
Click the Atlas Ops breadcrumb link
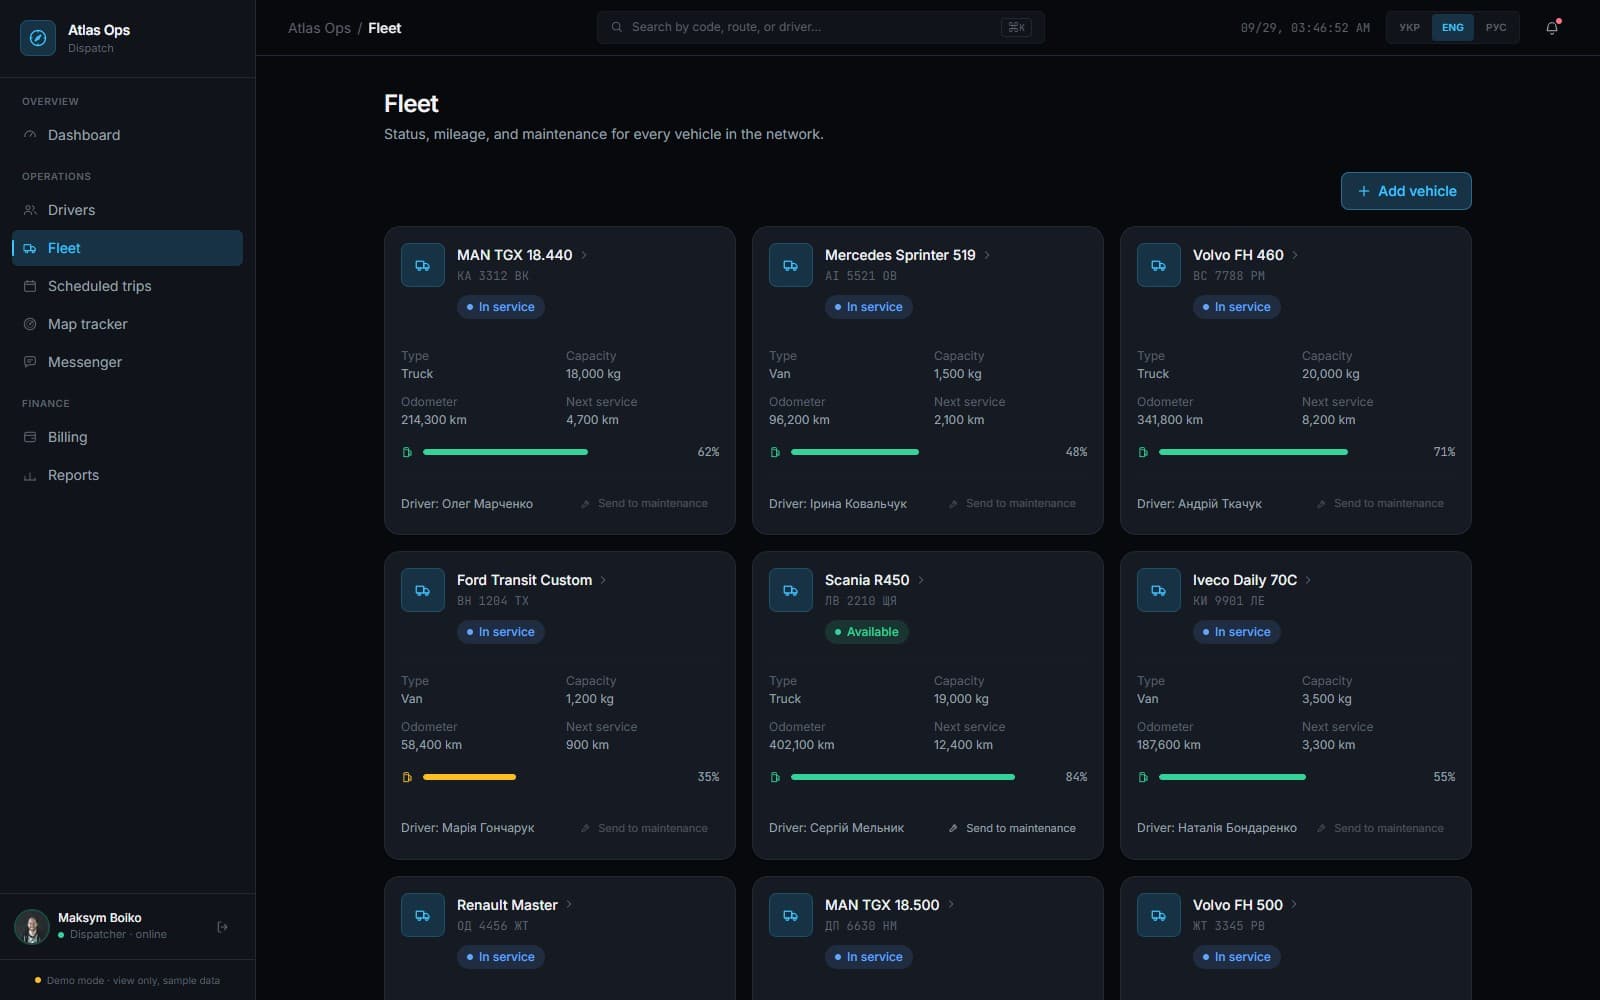tap(319, 28)
